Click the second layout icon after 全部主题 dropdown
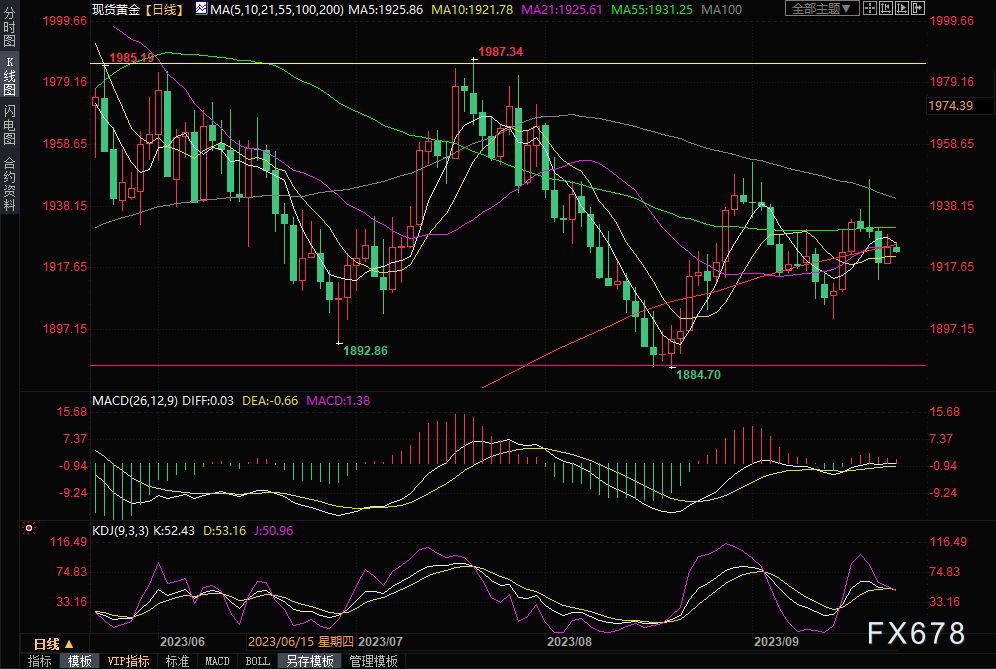Screen dimensions: 996x669 [887, 9]
